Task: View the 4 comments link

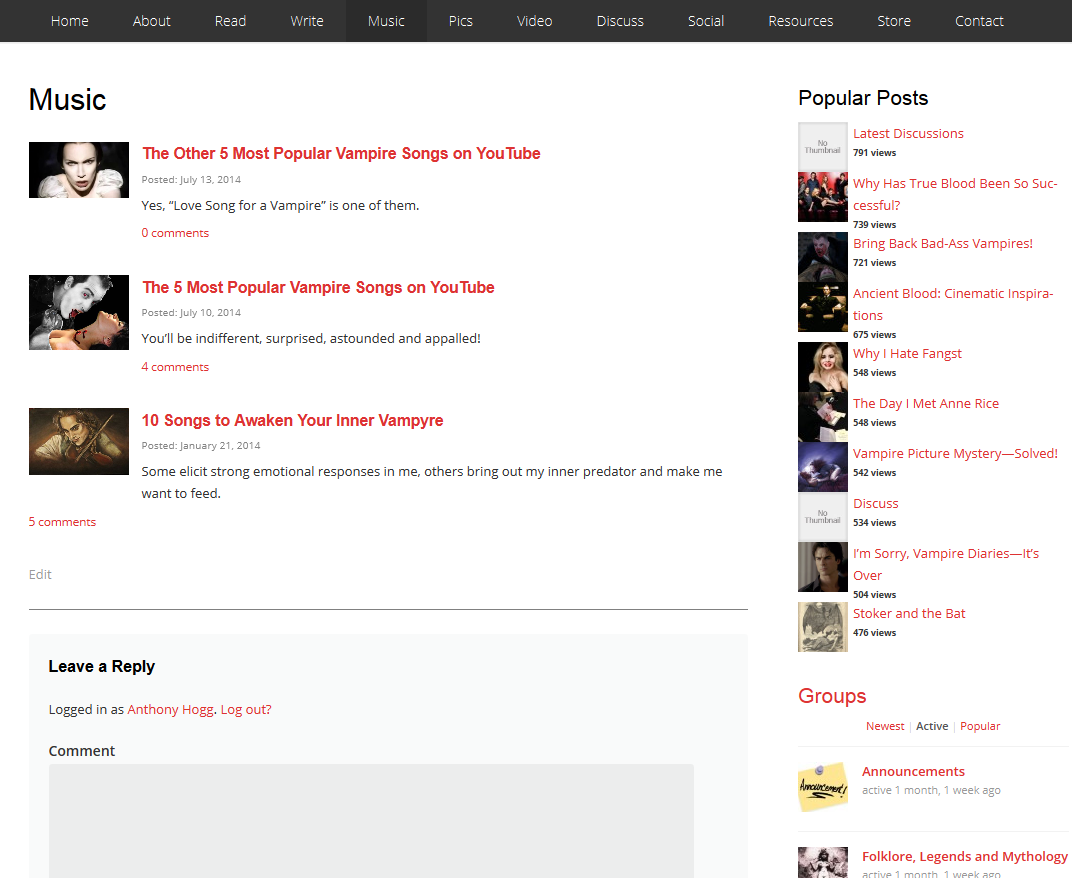Action: click(x=175, y=367)
